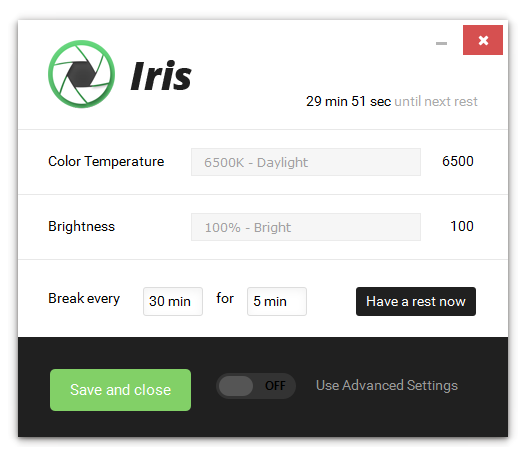Click the Iris aperture logo icon
This screenshot has height=460, width=526.
coord(82,74)
